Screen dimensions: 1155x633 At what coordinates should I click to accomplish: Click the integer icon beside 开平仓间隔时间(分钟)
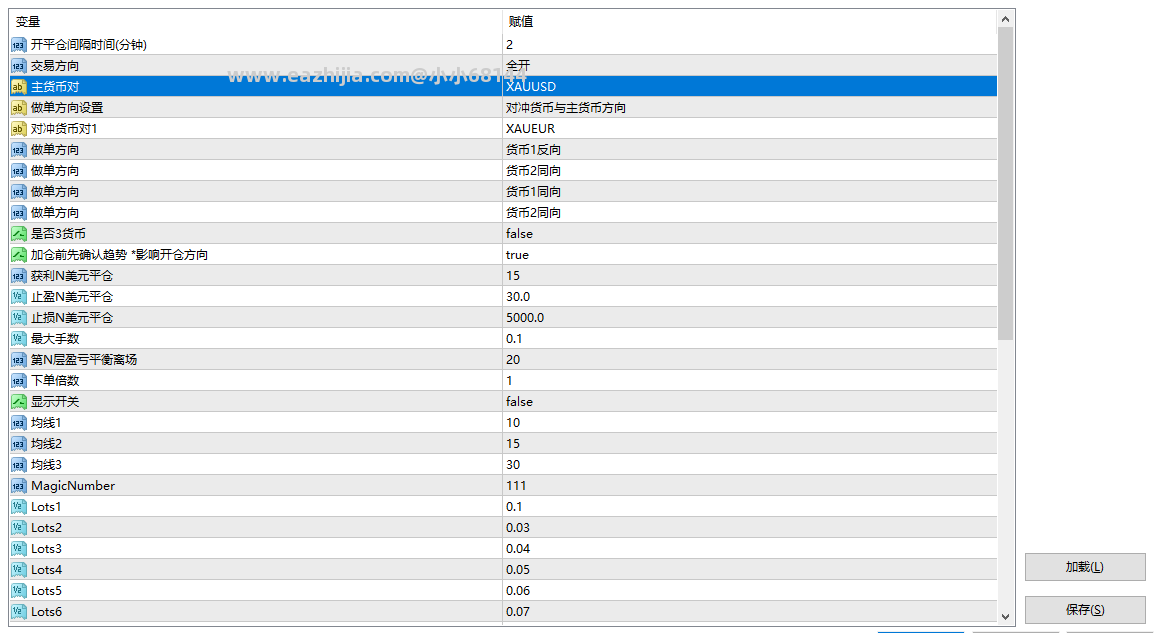pos(18,45)
